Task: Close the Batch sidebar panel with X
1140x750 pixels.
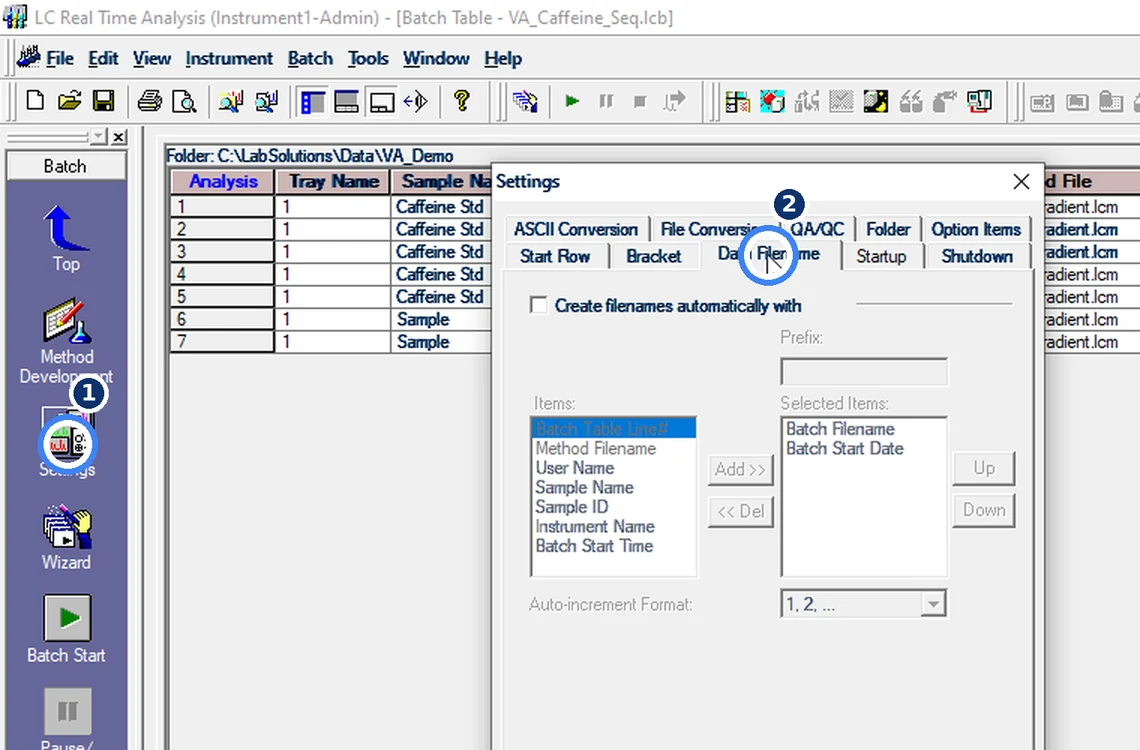Action: pos(119,137)
